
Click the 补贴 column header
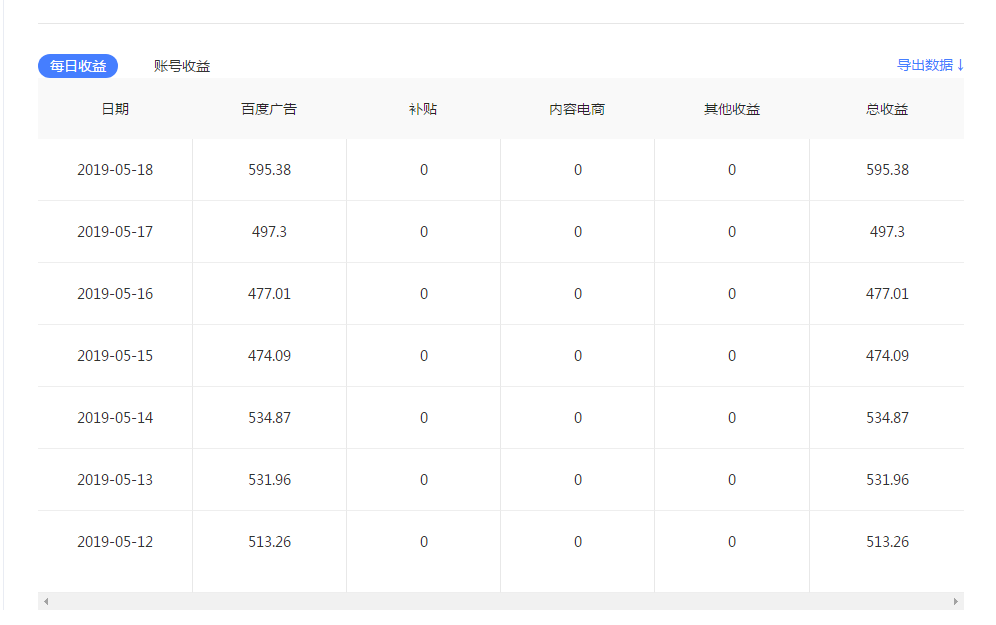pyautogui.click(x=423, y=109)
